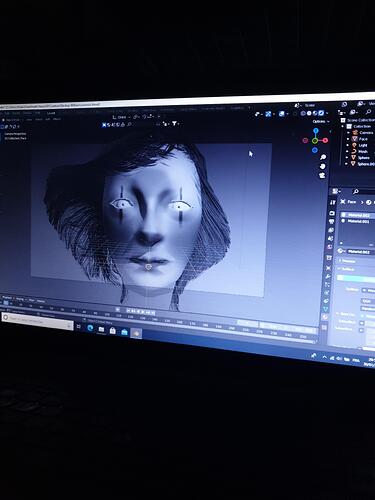Click the surface color gradient swatch
The width and height of the screenshot is (375, 500).
click(356, 278)
